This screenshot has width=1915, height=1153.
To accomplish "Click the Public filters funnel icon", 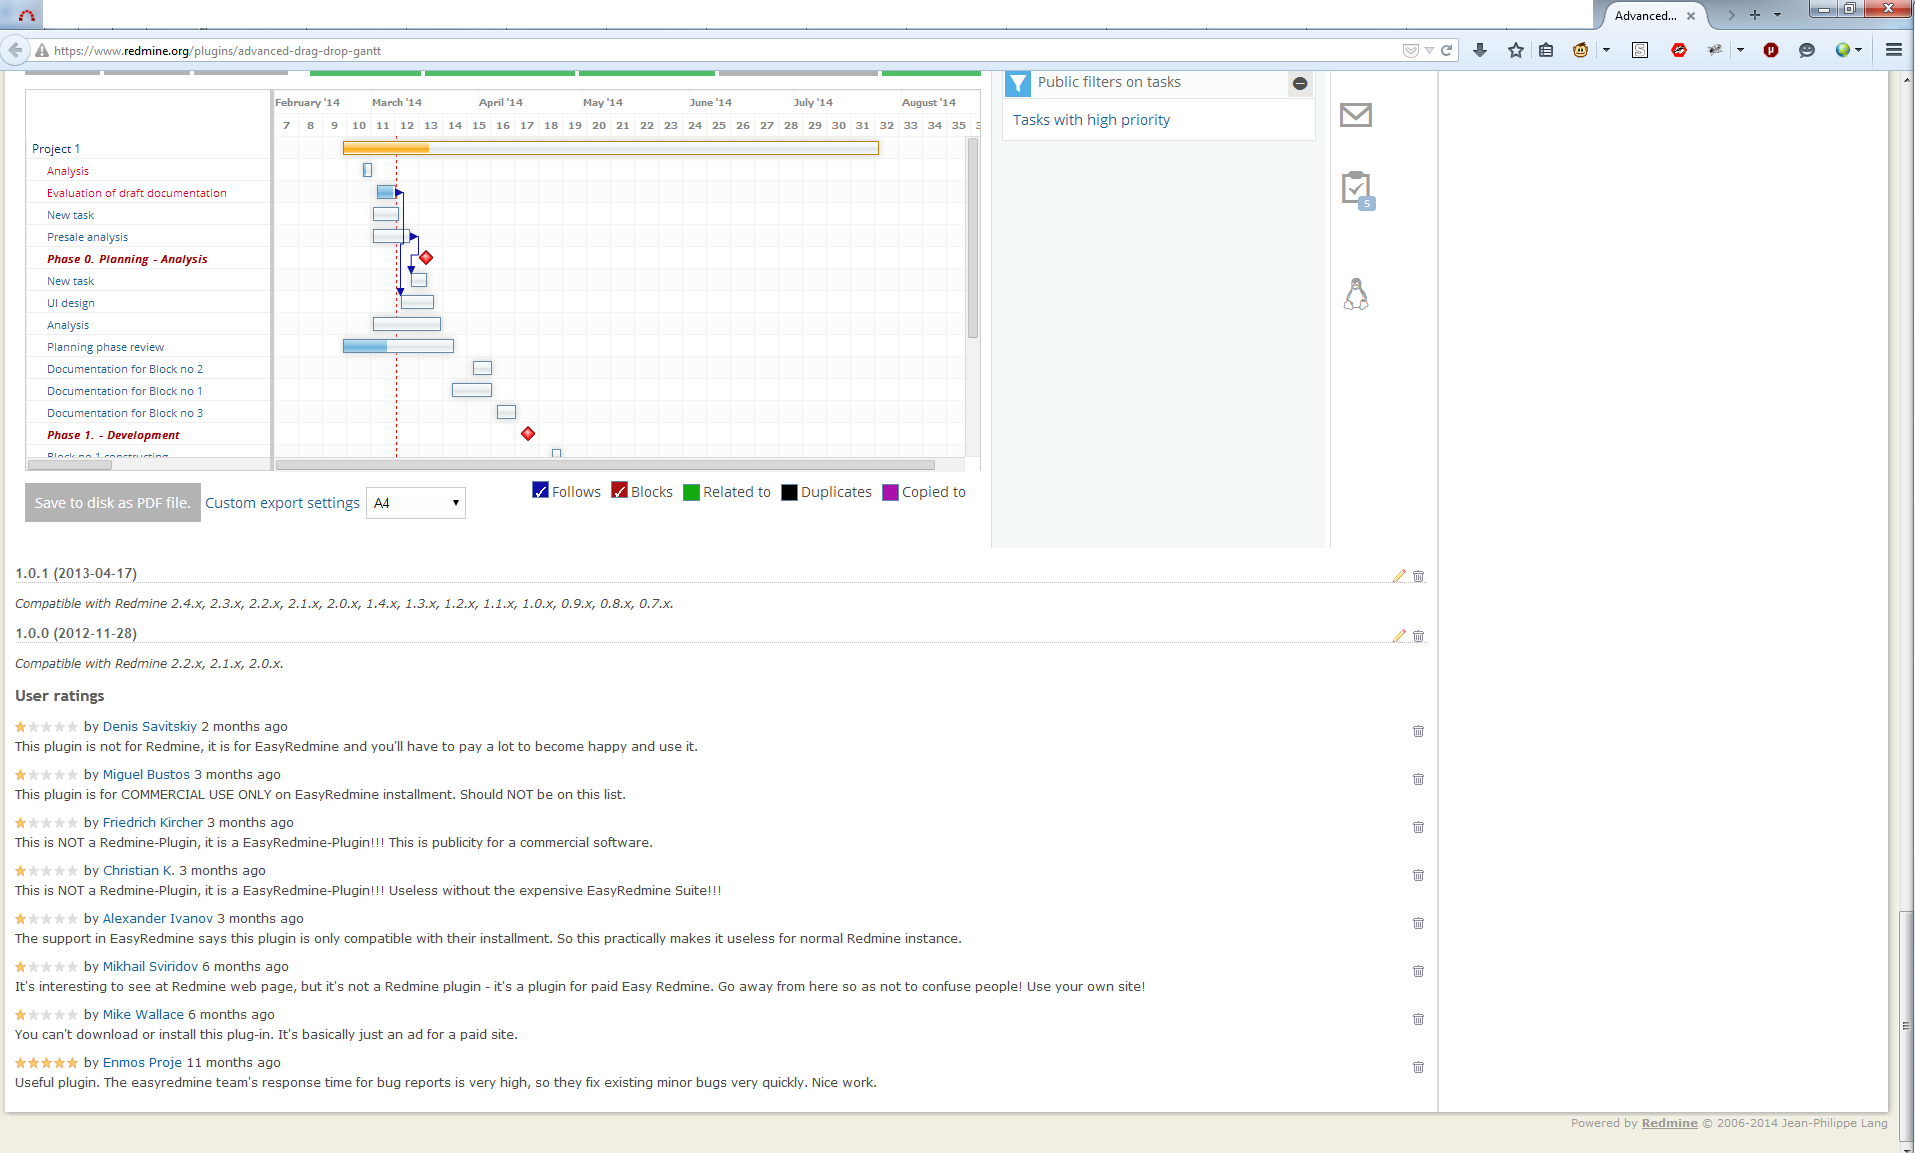I will pos(1017,84).
